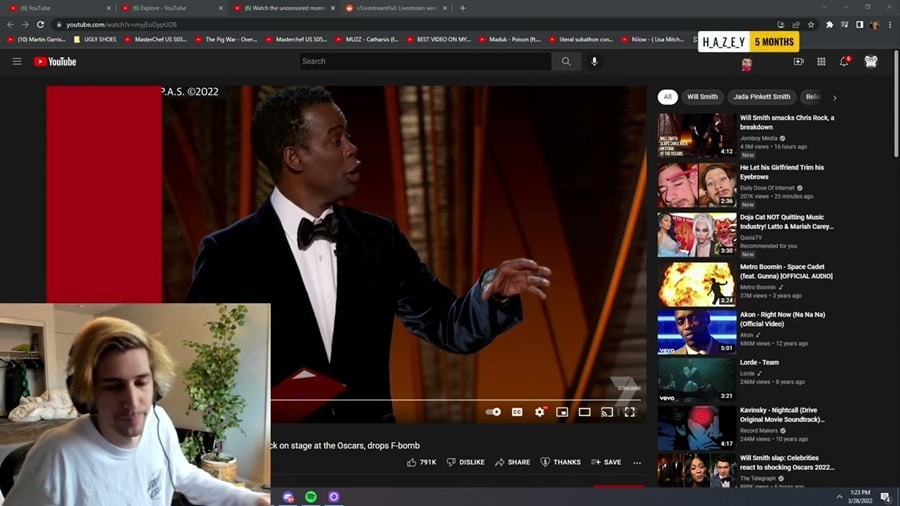Image resolution: width=900 pixels, height=506 pixels.
Task: Open the browser Extensions puzzle icon
Action: click(829, 25)
